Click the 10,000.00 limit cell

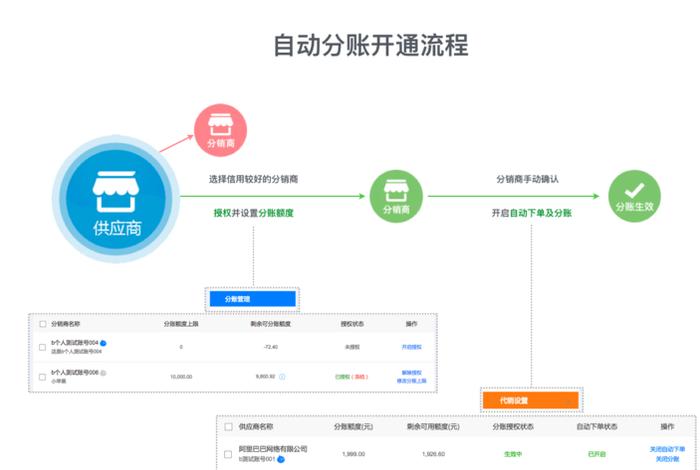(x=181, y=377)
